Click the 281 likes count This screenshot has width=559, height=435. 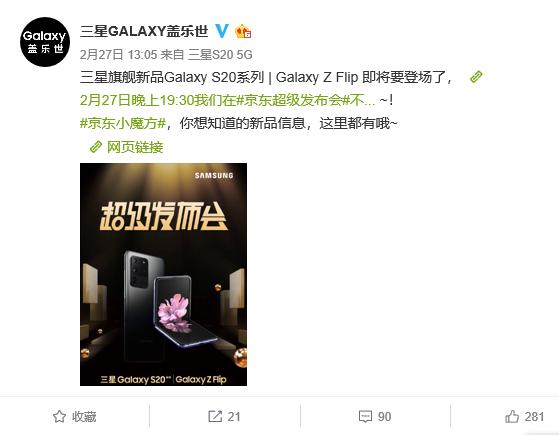[534, 416]
